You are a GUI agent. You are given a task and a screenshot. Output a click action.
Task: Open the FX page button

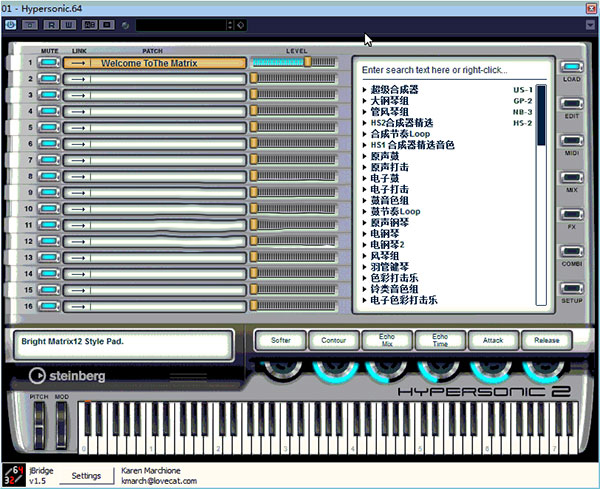click(572, 214)
